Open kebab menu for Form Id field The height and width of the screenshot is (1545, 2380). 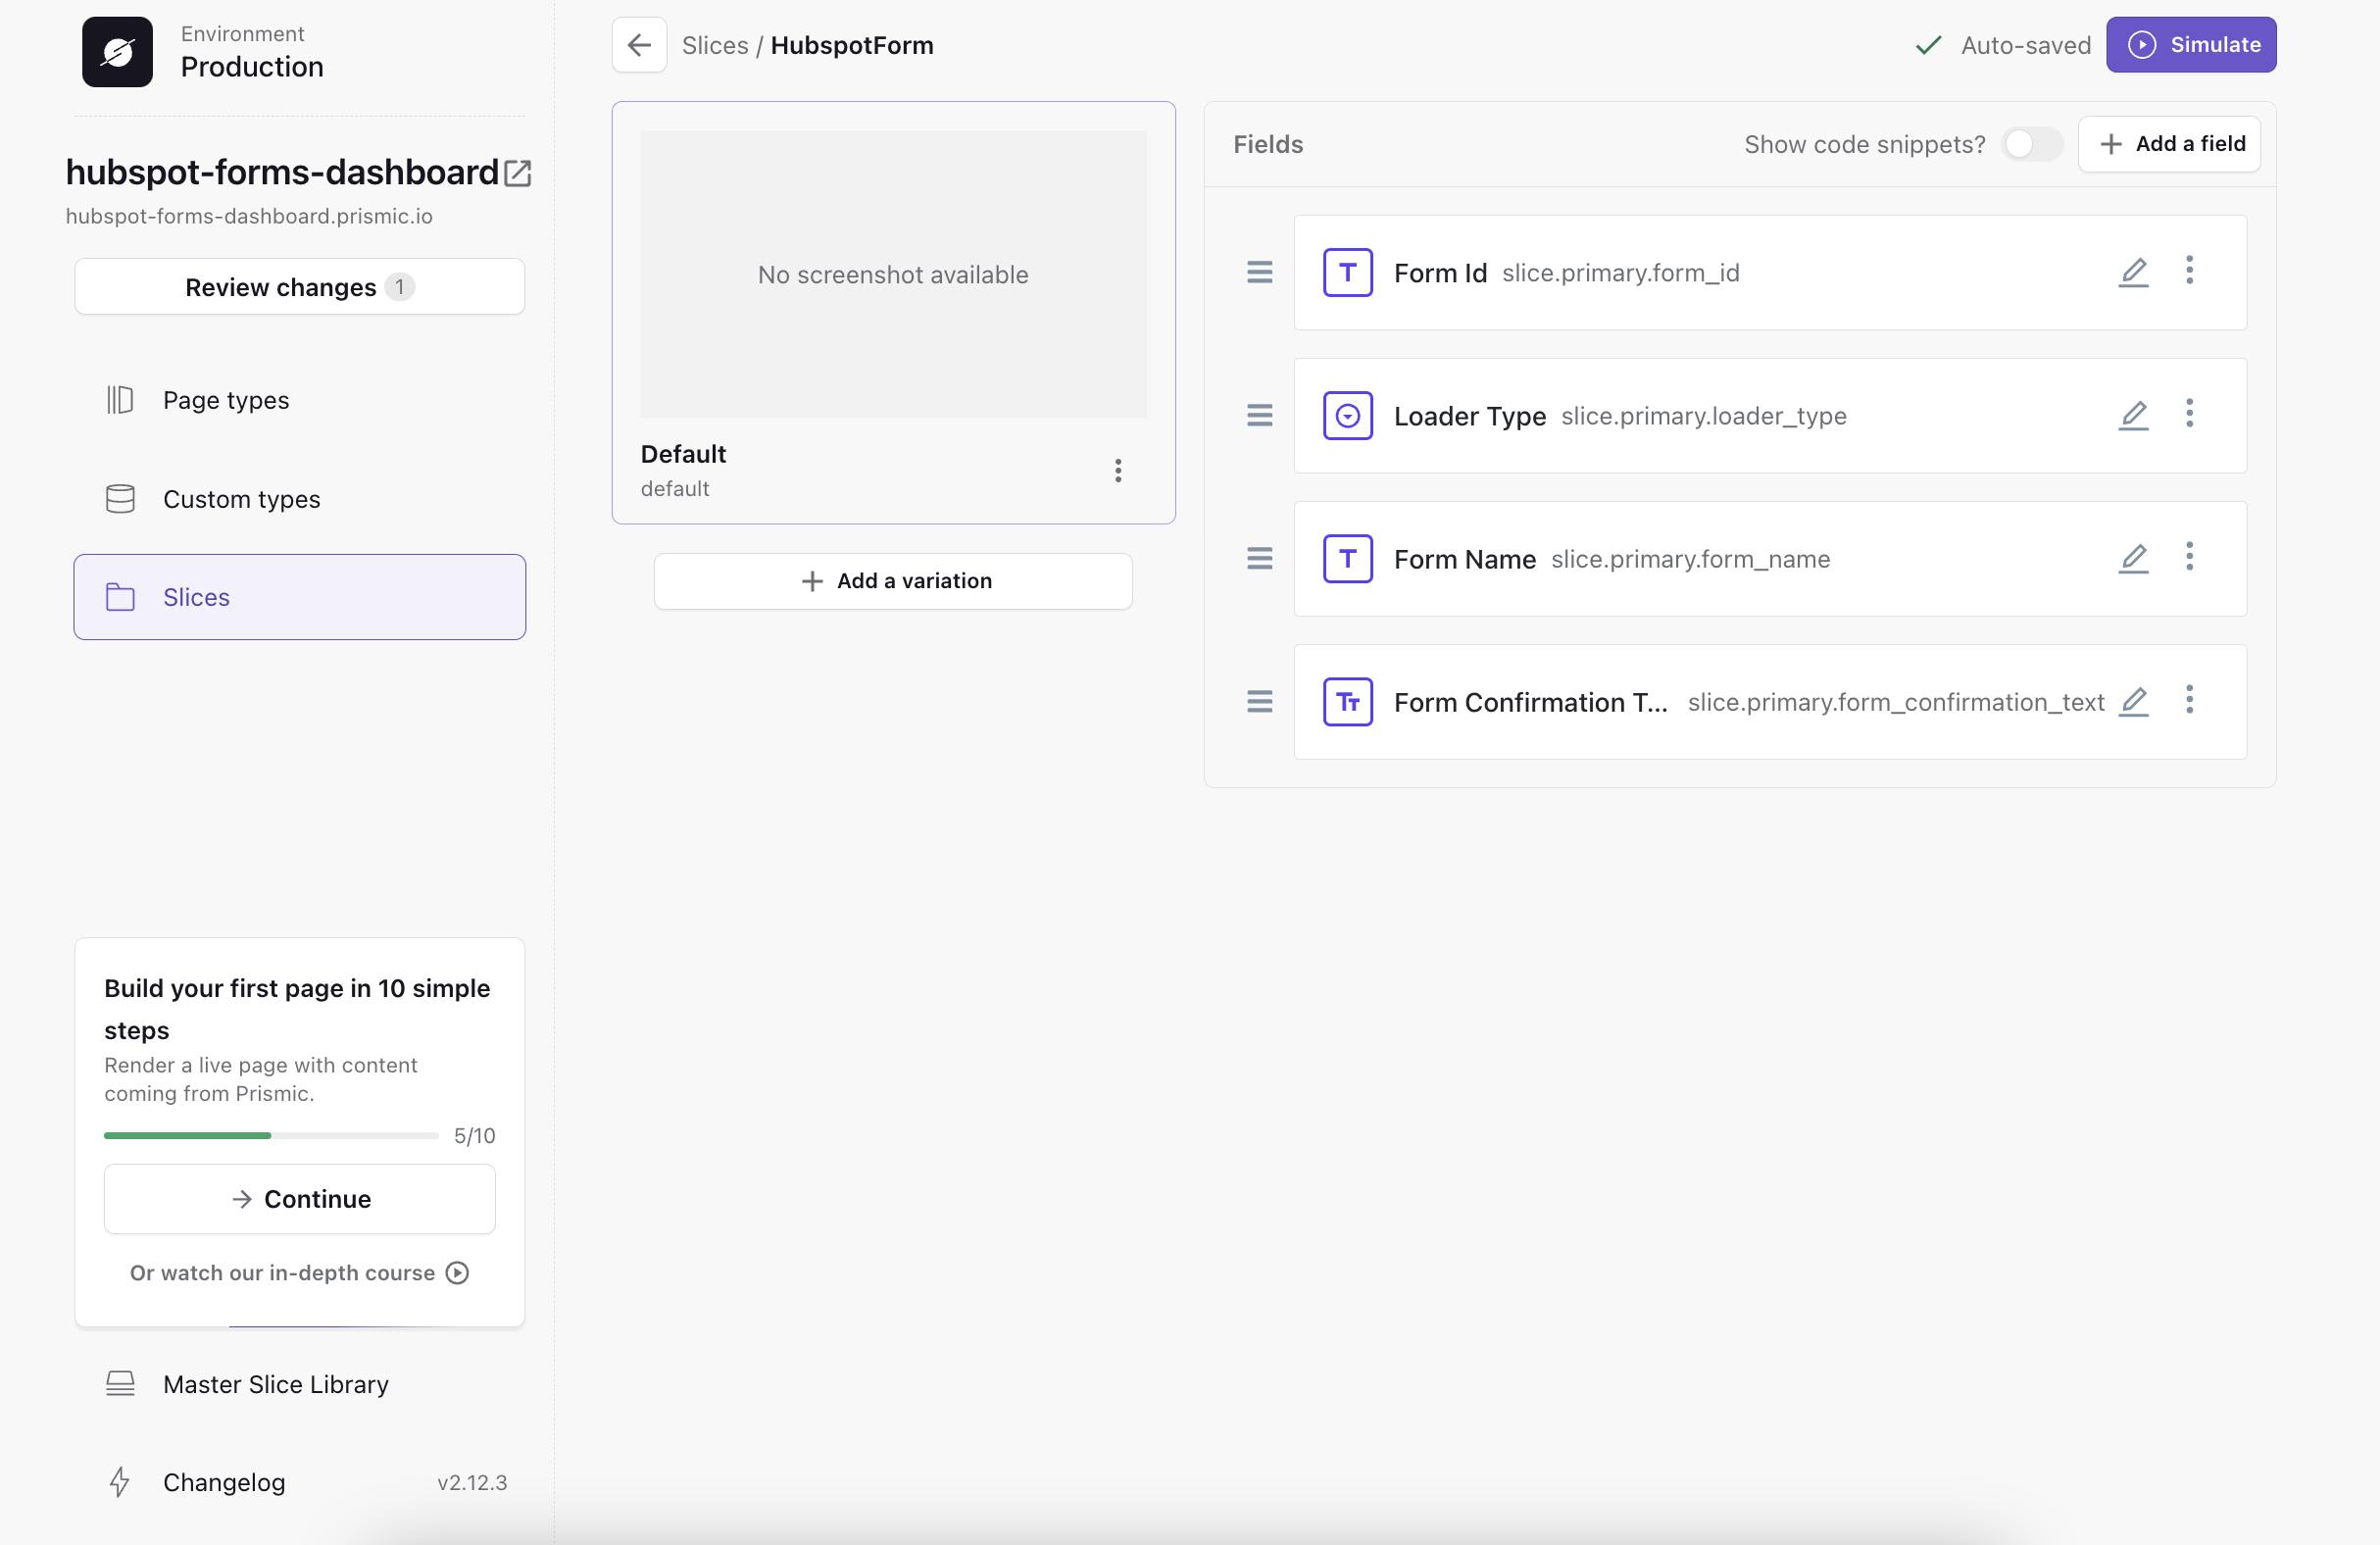click(2189, 270)
